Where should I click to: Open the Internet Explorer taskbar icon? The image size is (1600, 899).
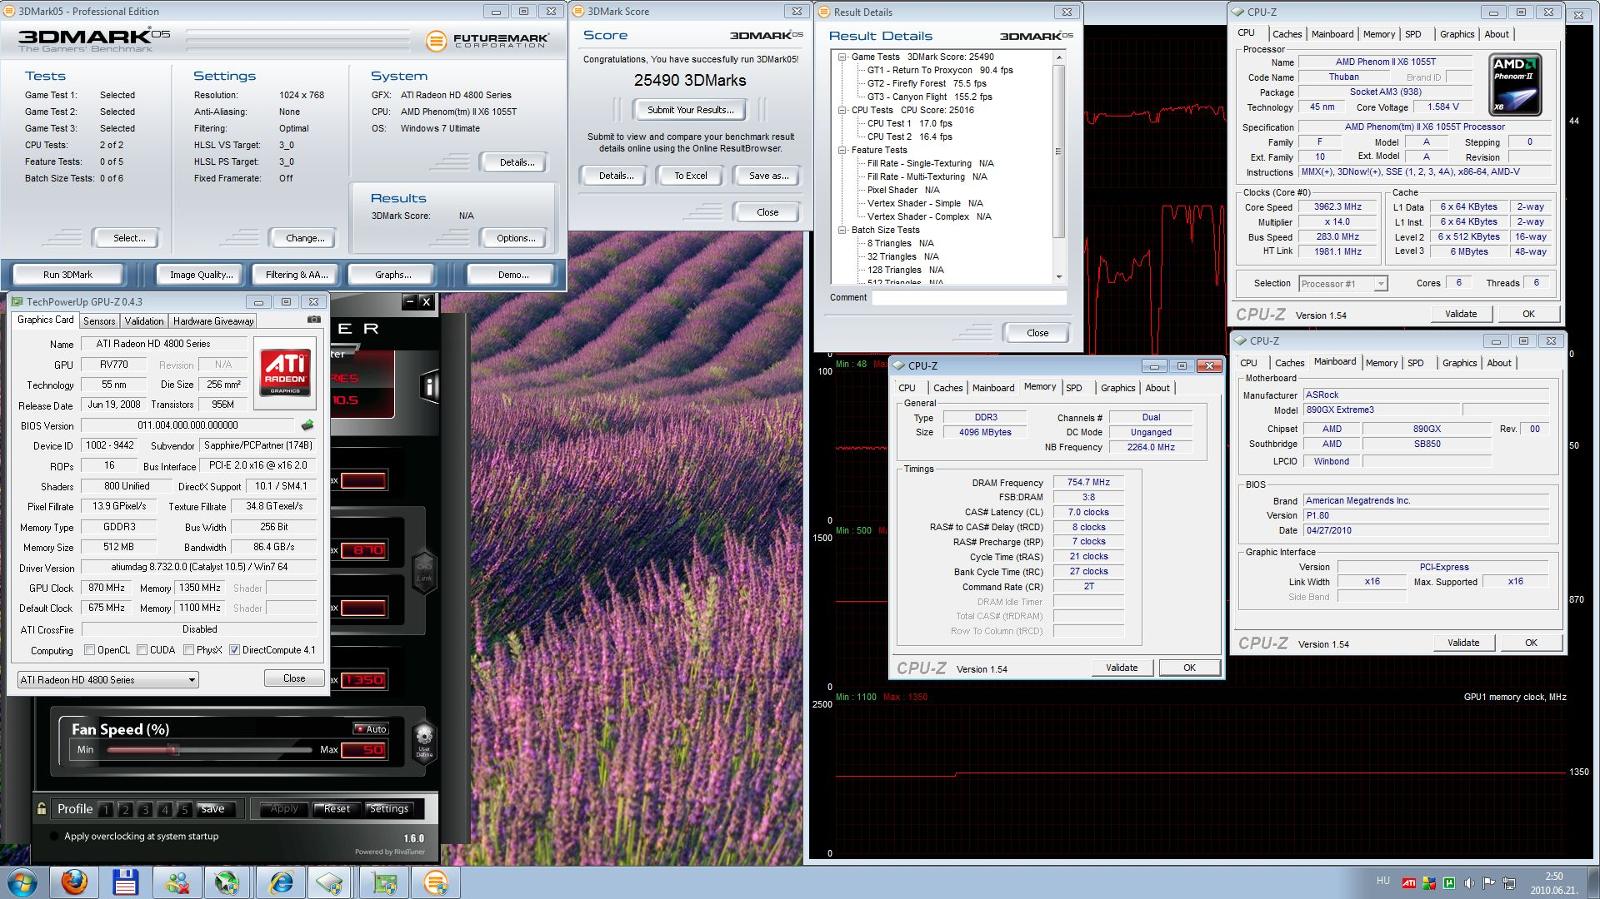(x=281, y=882)
